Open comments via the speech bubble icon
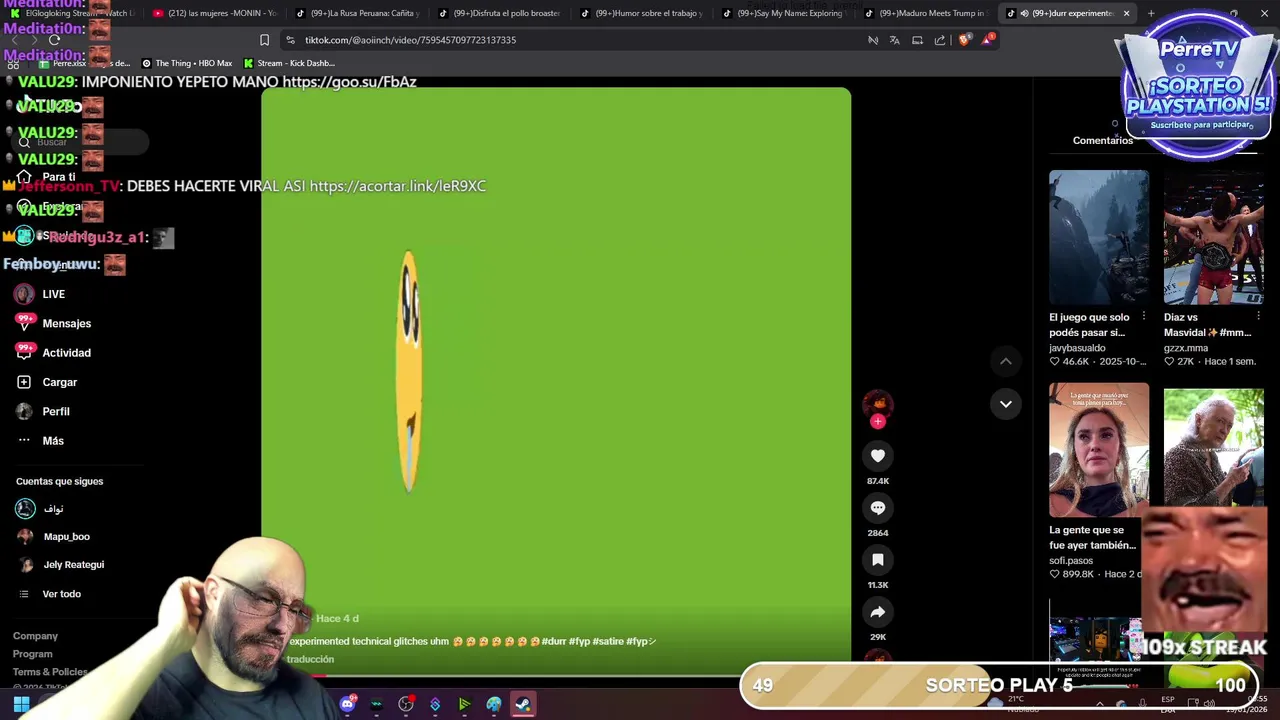Screen dimensions: 1280x720 (x=878, y=508)
